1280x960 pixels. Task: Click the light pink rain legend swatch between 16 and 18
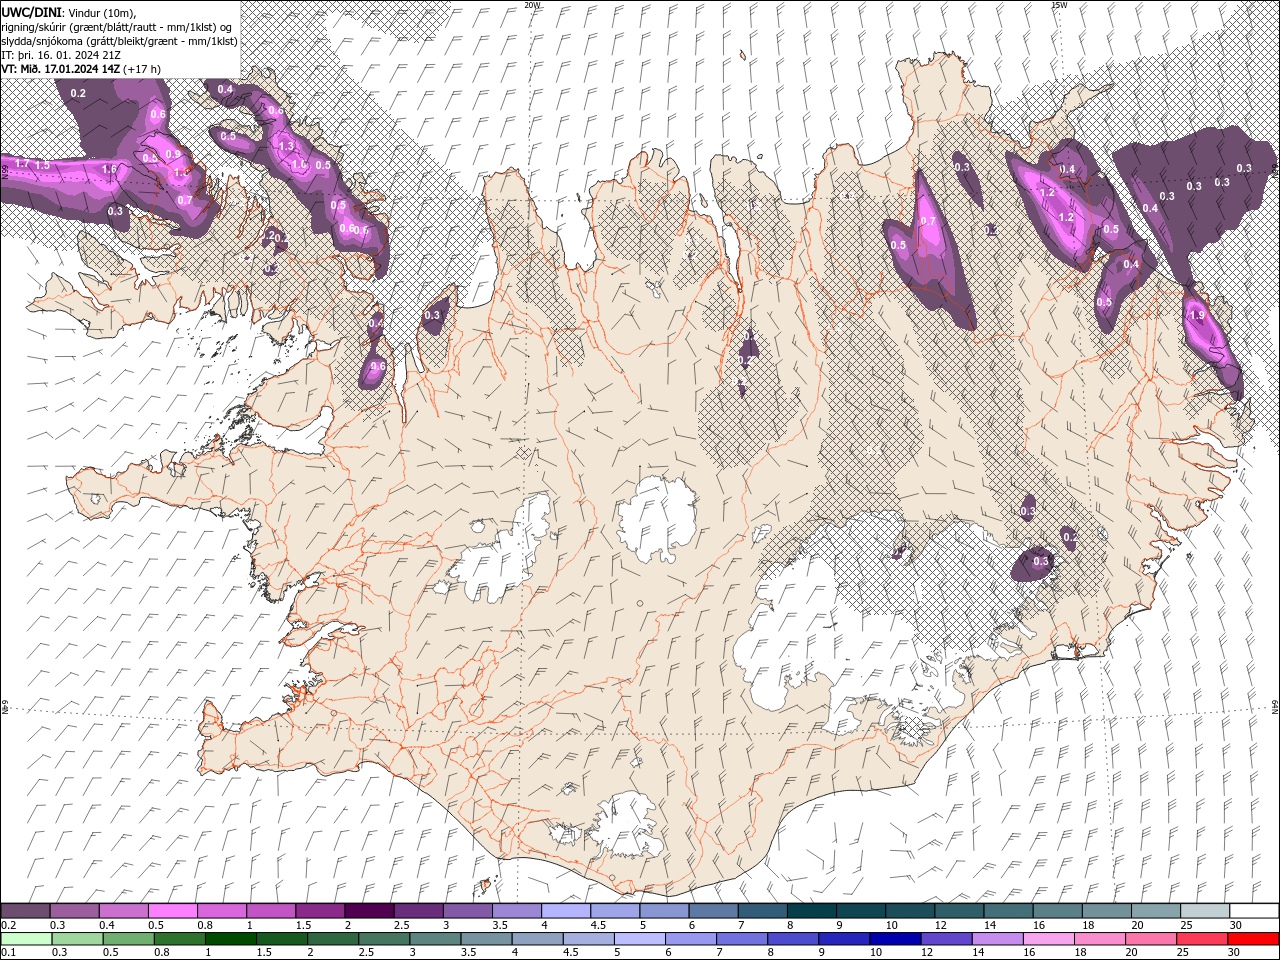pyautogui.click(x=1049, y=939)
